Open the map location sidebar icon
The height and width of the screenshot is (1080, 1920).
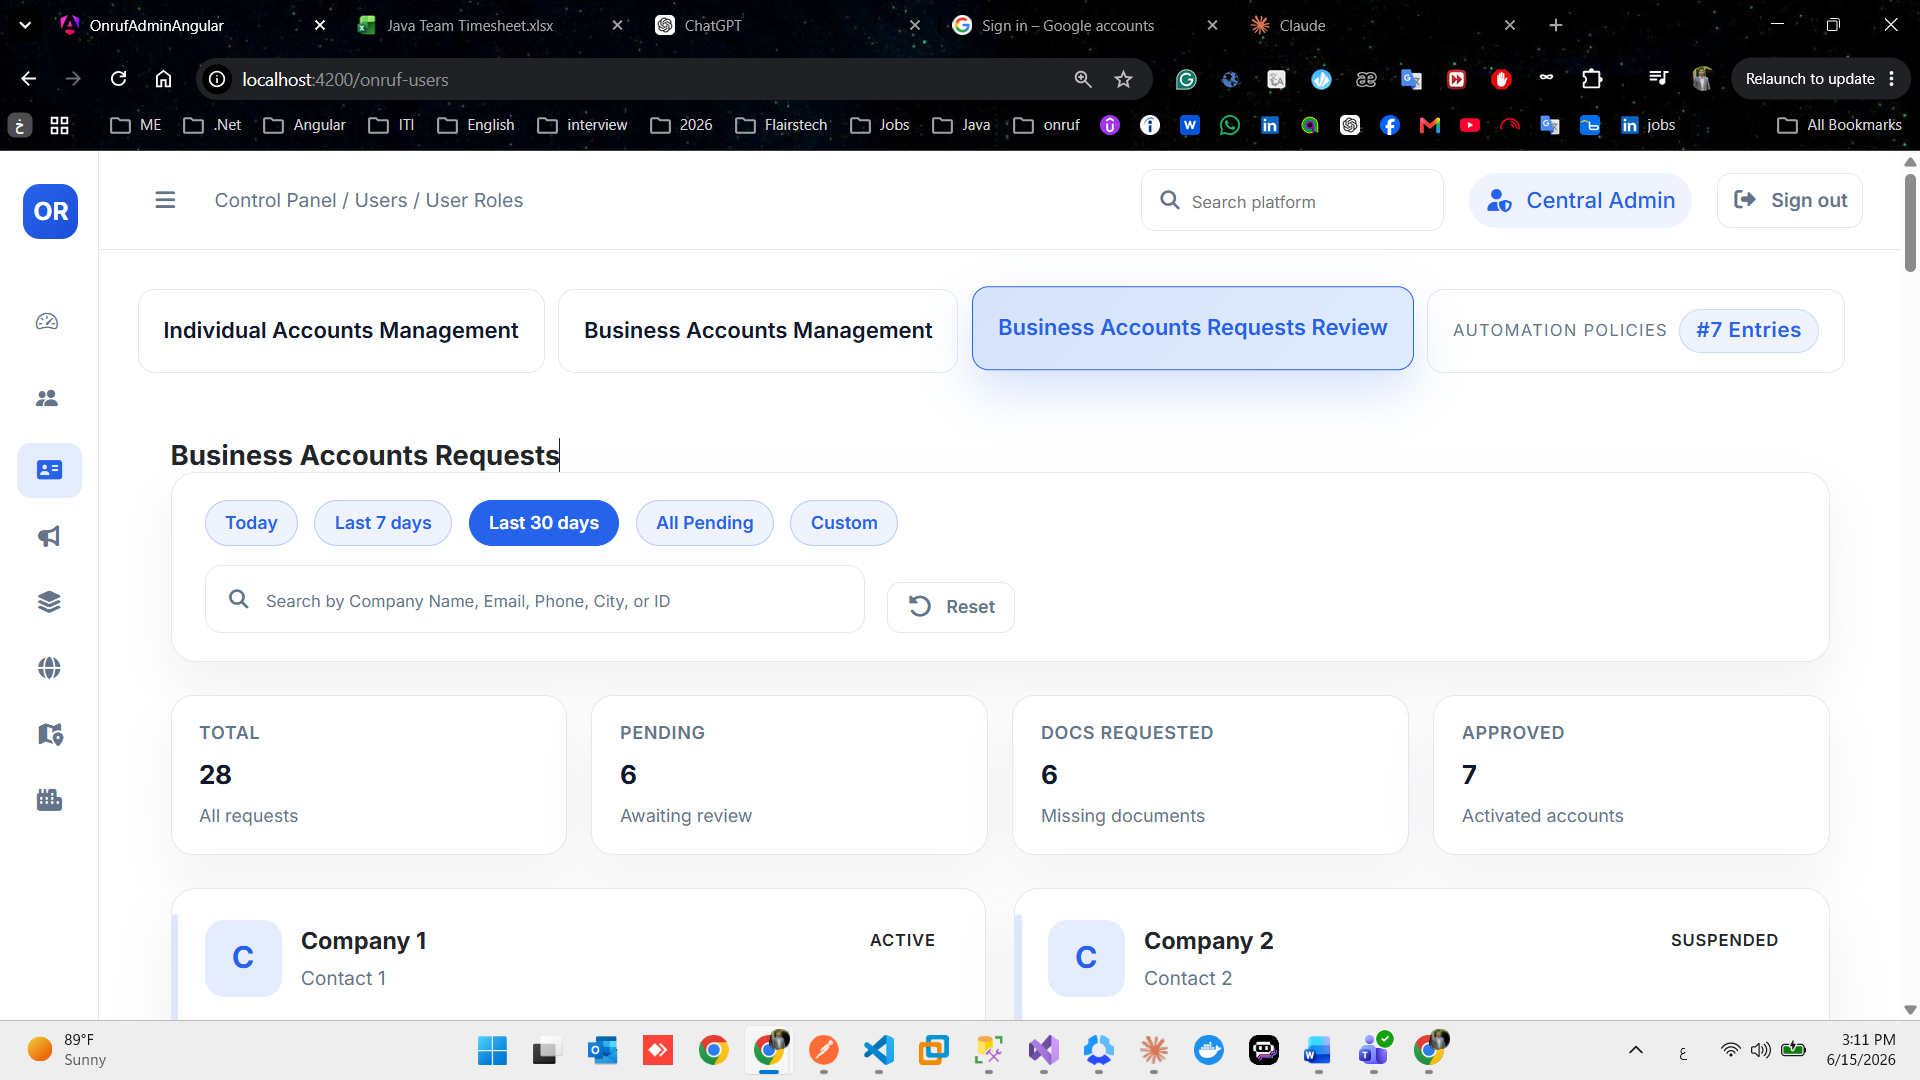(x=49, y=734)
